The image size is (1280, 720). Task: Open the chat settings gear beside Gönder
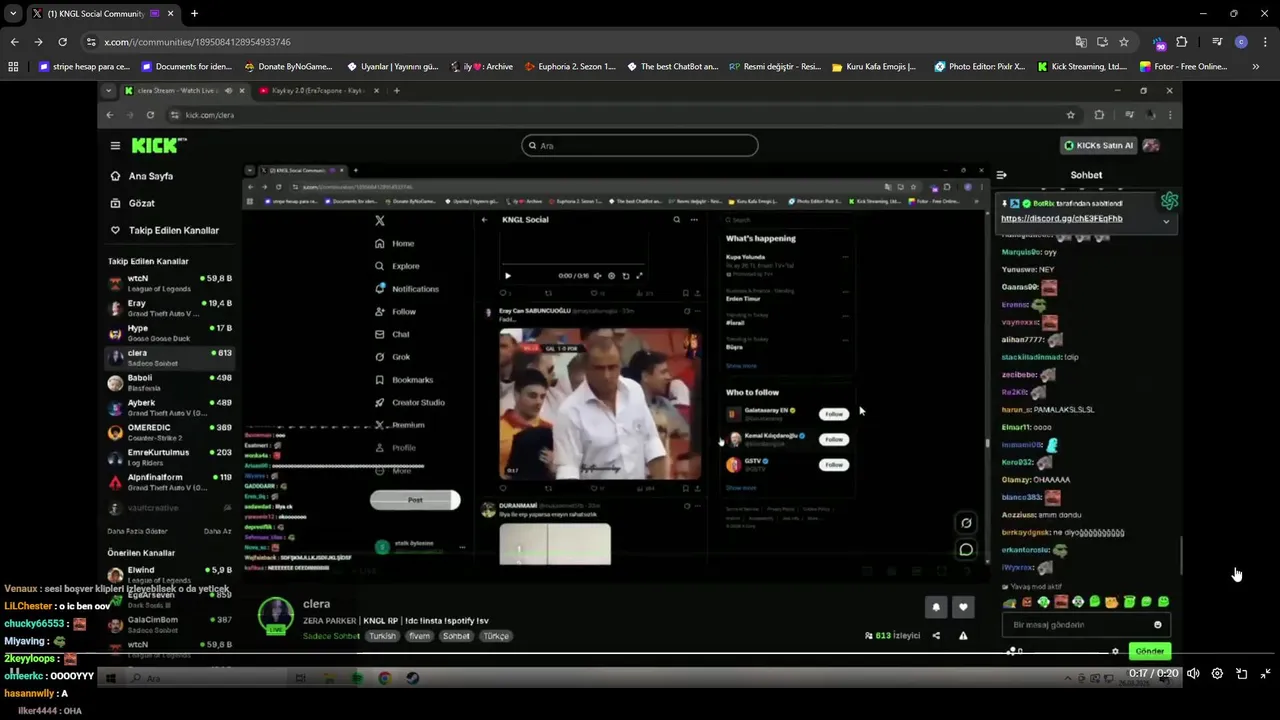click(x=1116, y=651)
